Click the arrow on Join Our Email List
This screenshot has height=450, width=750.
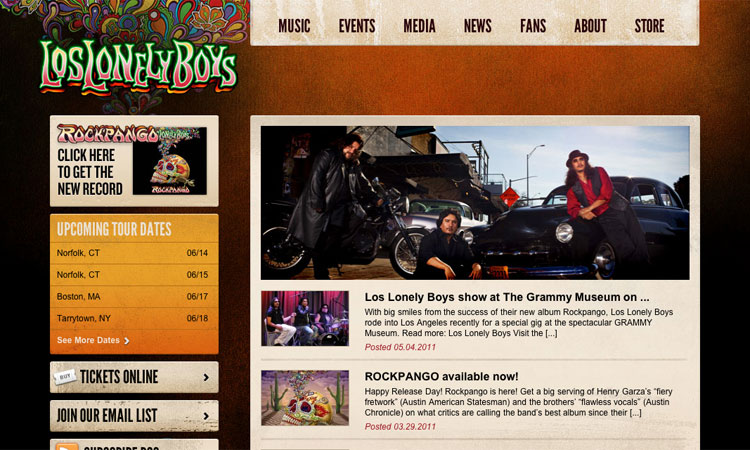206,416
